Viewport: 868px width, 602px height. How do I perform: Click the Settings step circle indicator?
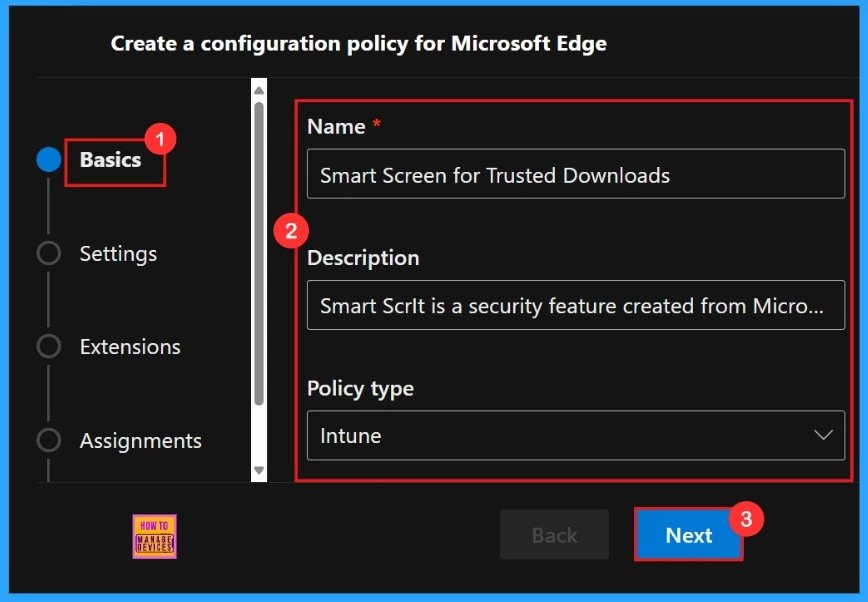point(49,253)
